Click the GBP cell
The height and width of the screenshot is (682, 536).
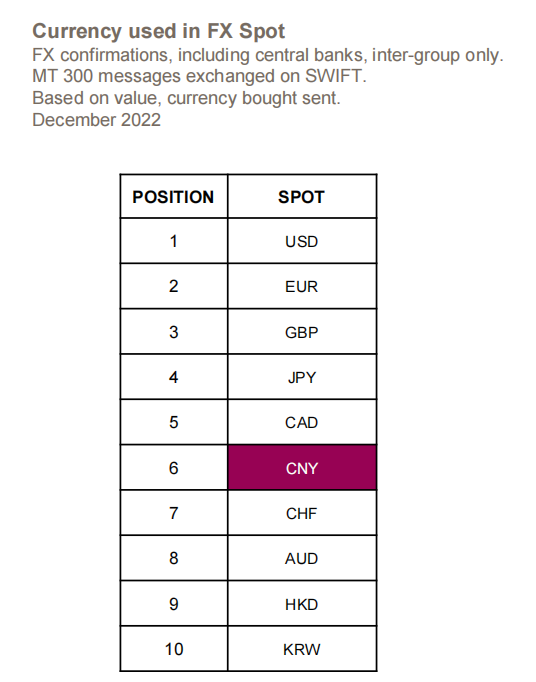point(302,332)
